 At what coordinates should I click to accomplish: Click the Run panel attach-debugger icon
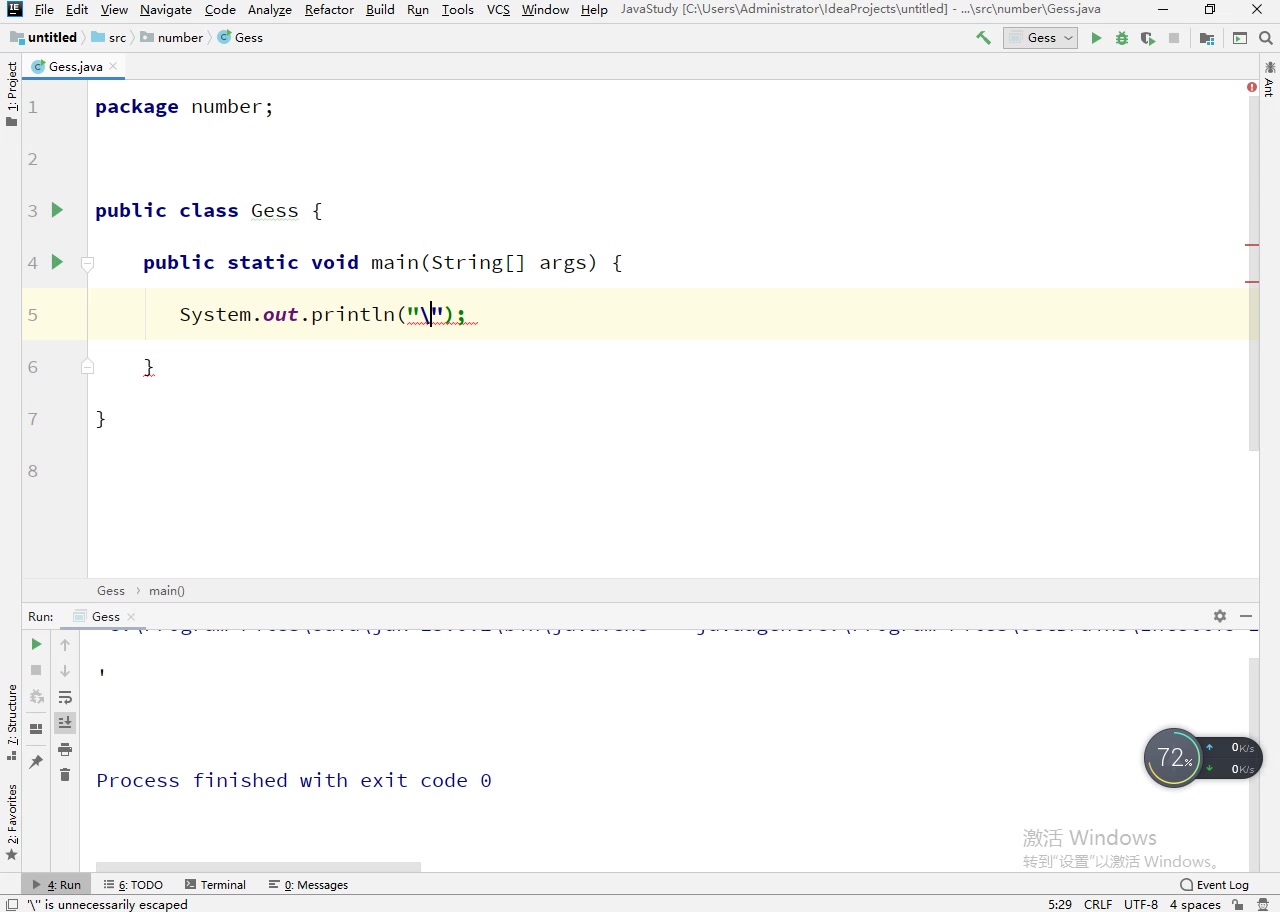click(36, 696)
